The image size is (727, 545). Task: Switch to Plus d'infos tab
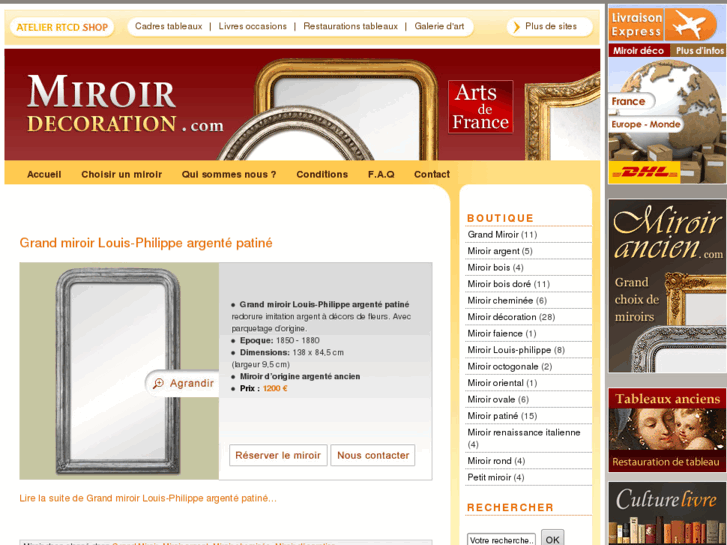click(699, 51)
